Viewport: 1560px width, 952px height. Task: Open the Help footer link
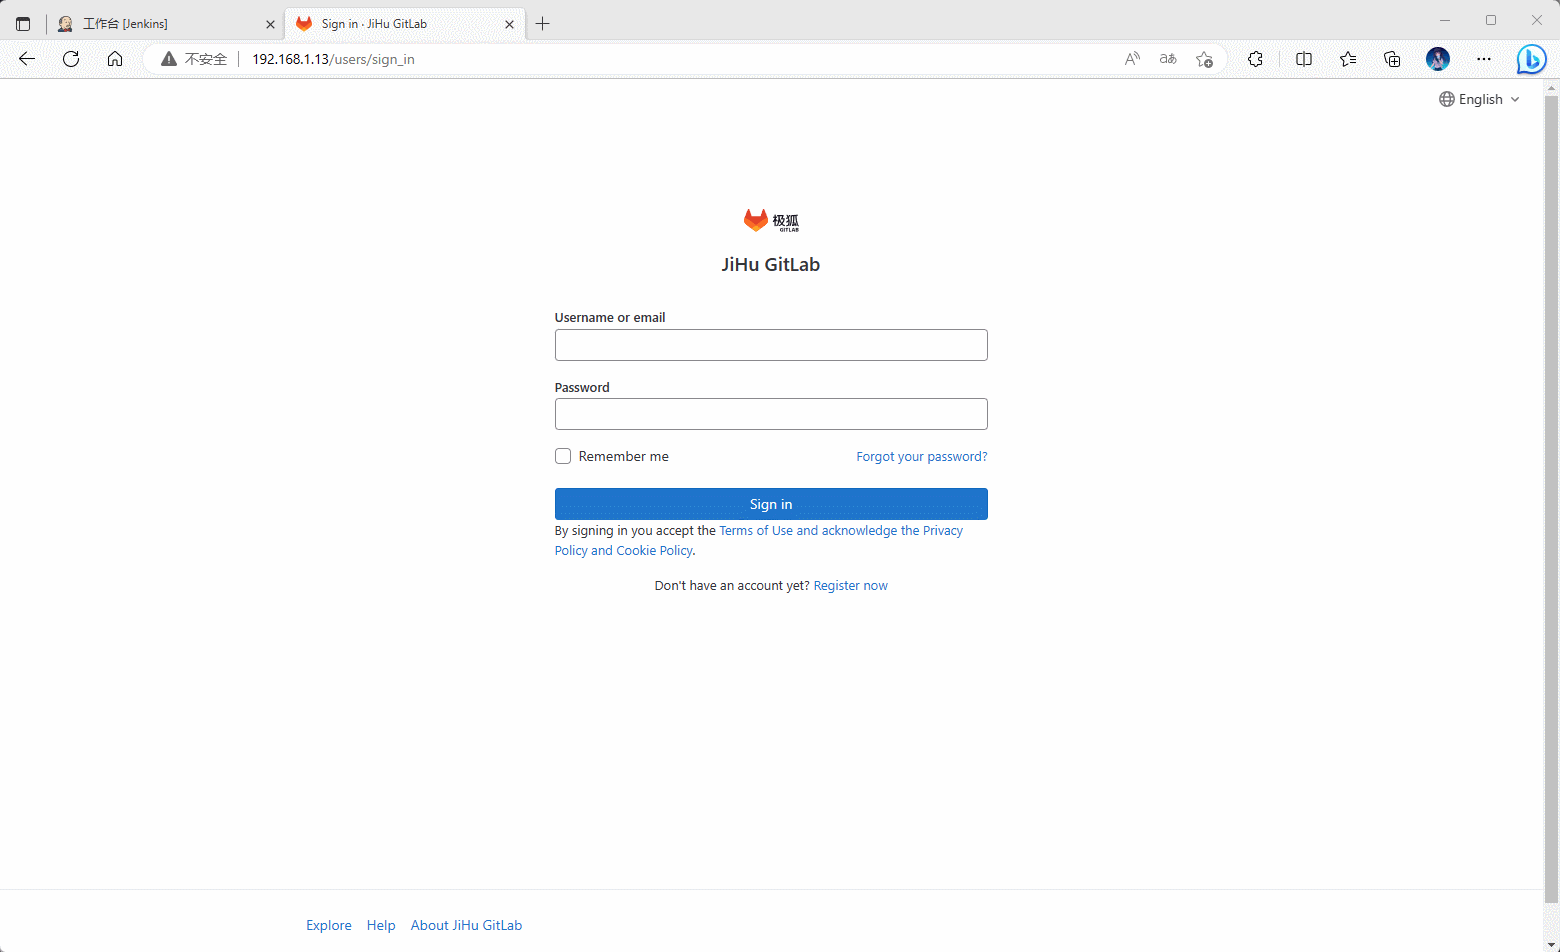pyautogui.click(x=381, y=925)
